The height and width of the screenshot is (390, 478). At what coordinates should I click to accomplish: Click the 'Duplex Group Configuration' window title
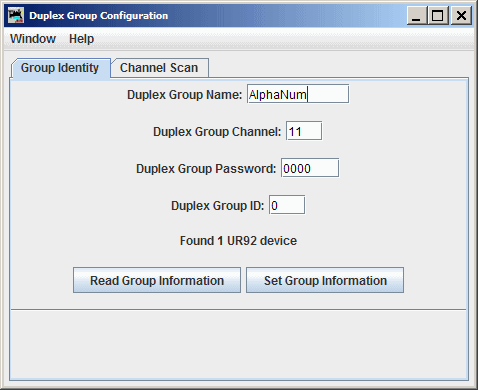tap(99, 16)
